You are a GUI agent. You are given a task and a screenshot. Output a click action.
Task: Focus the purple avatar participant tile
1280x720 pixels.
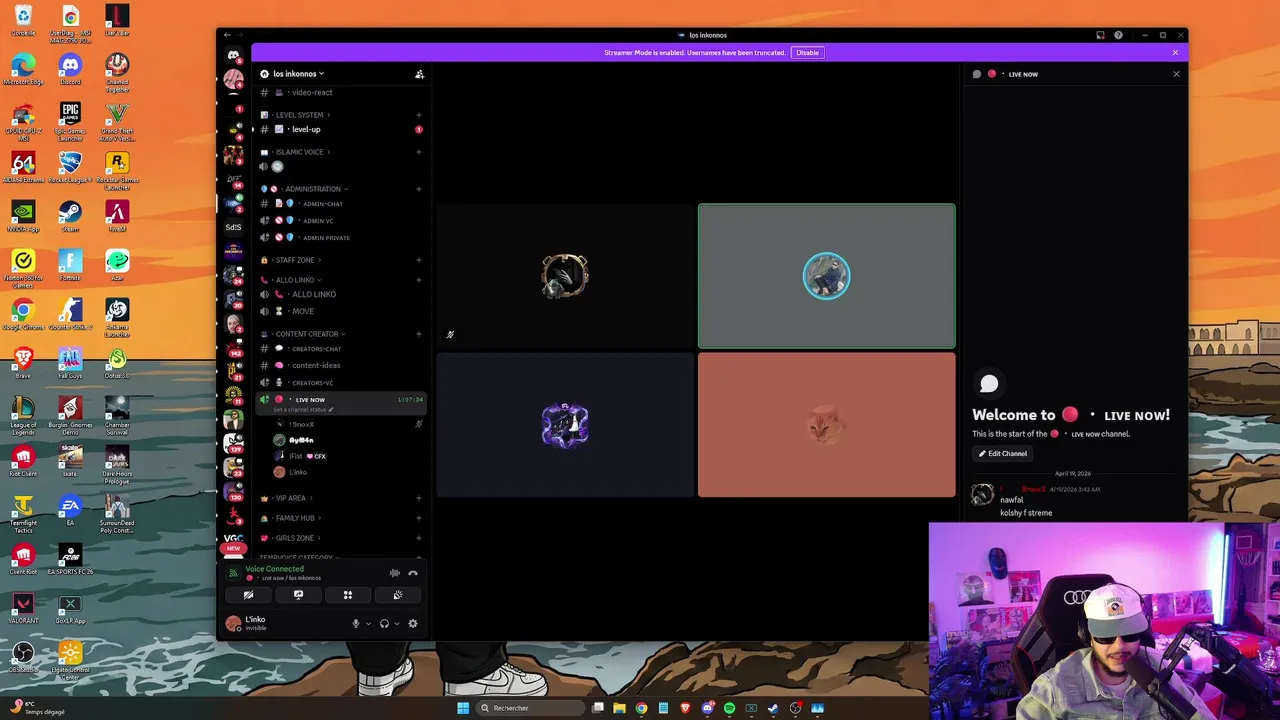click(565, 425)
